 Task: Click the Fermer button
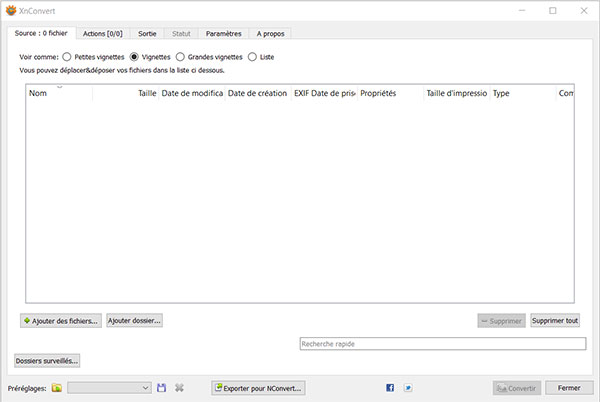[x=569, y=388]
